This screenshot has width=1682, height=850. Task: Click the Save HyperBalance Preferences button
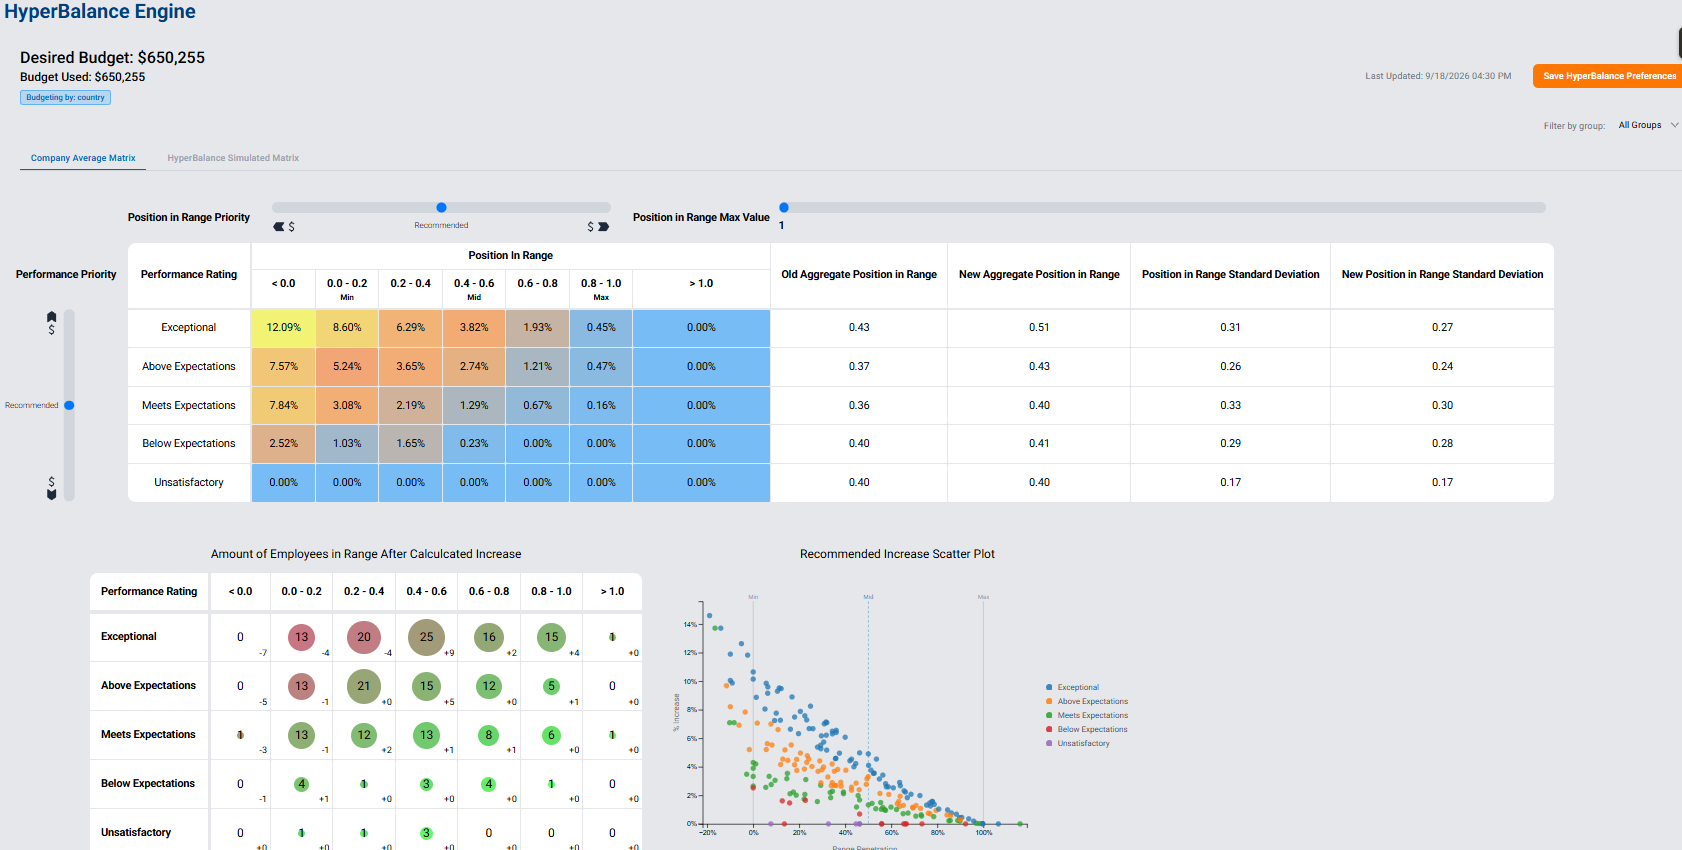click(x=1608, y=76)
